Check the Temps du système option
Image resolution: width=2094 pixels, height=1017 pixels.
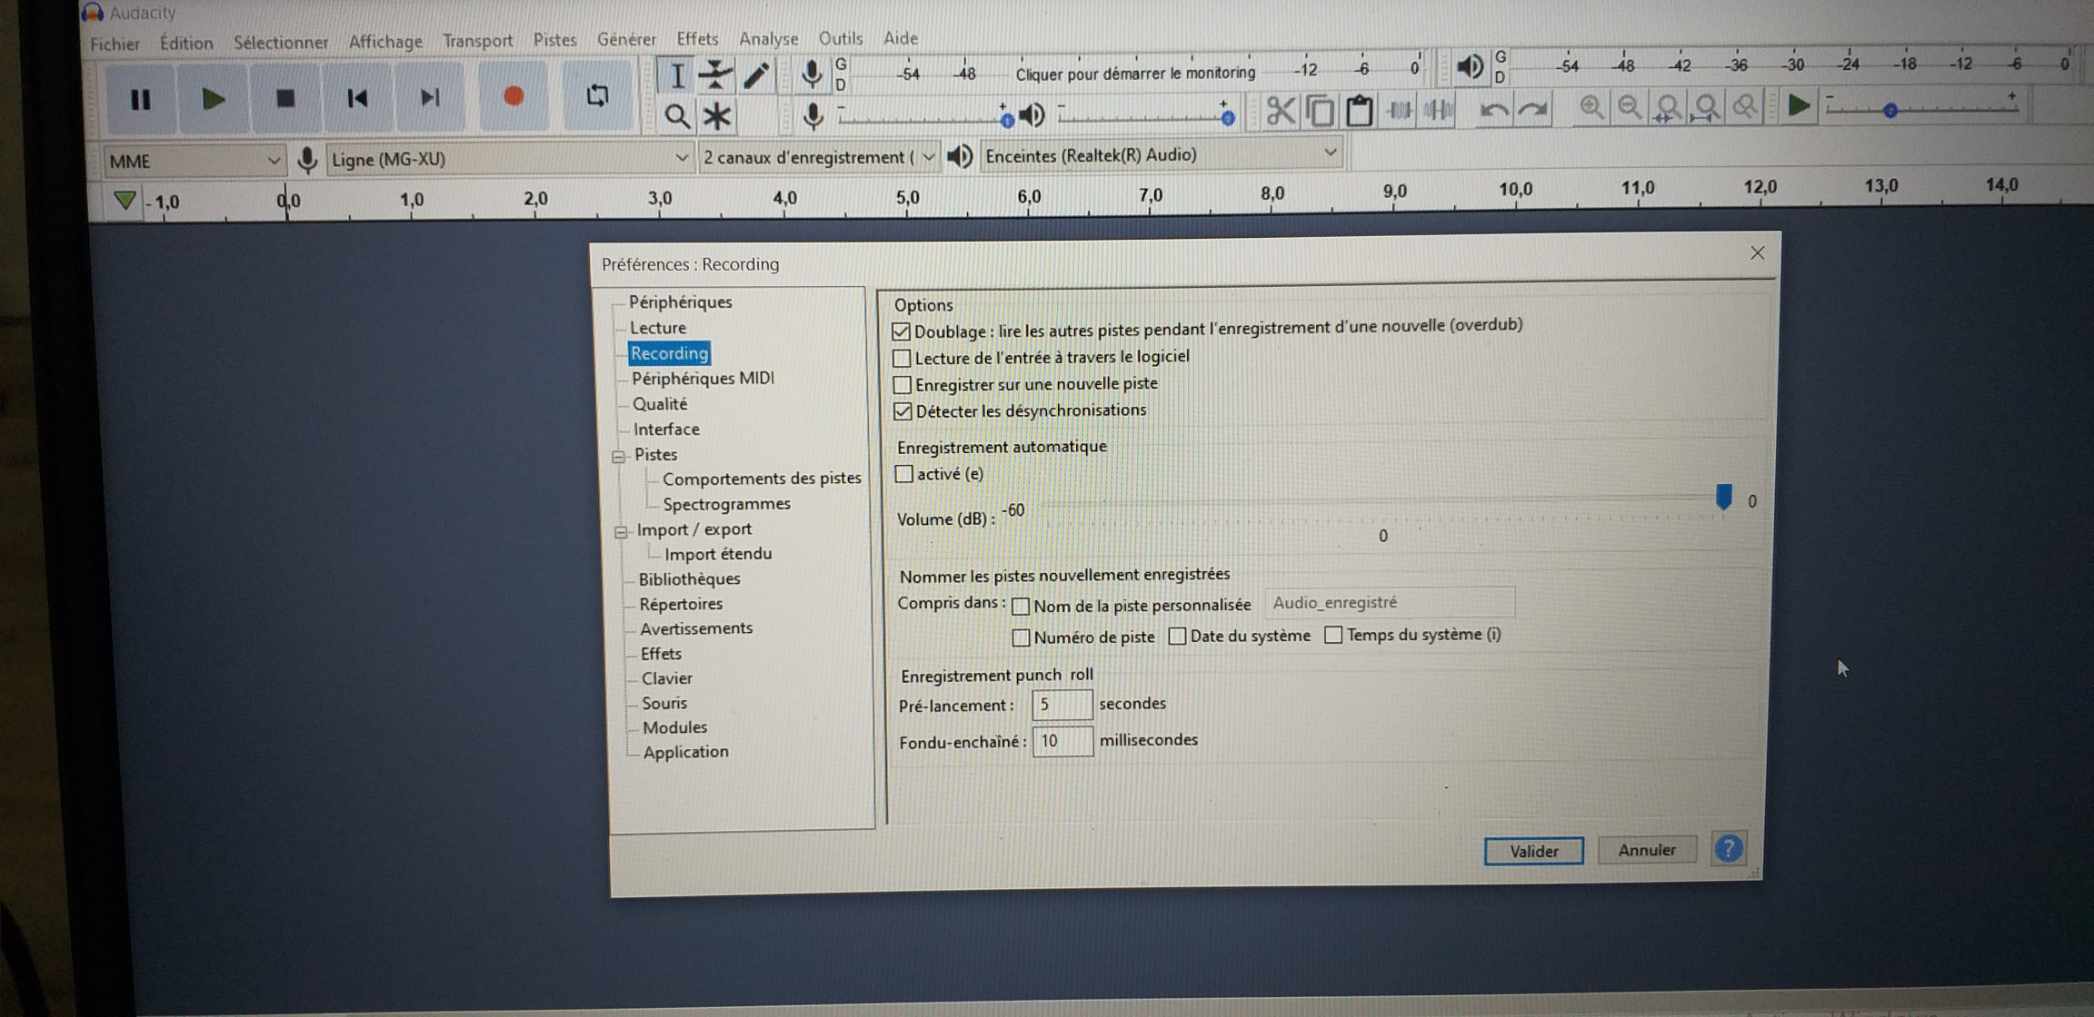tap(1333, 635)
